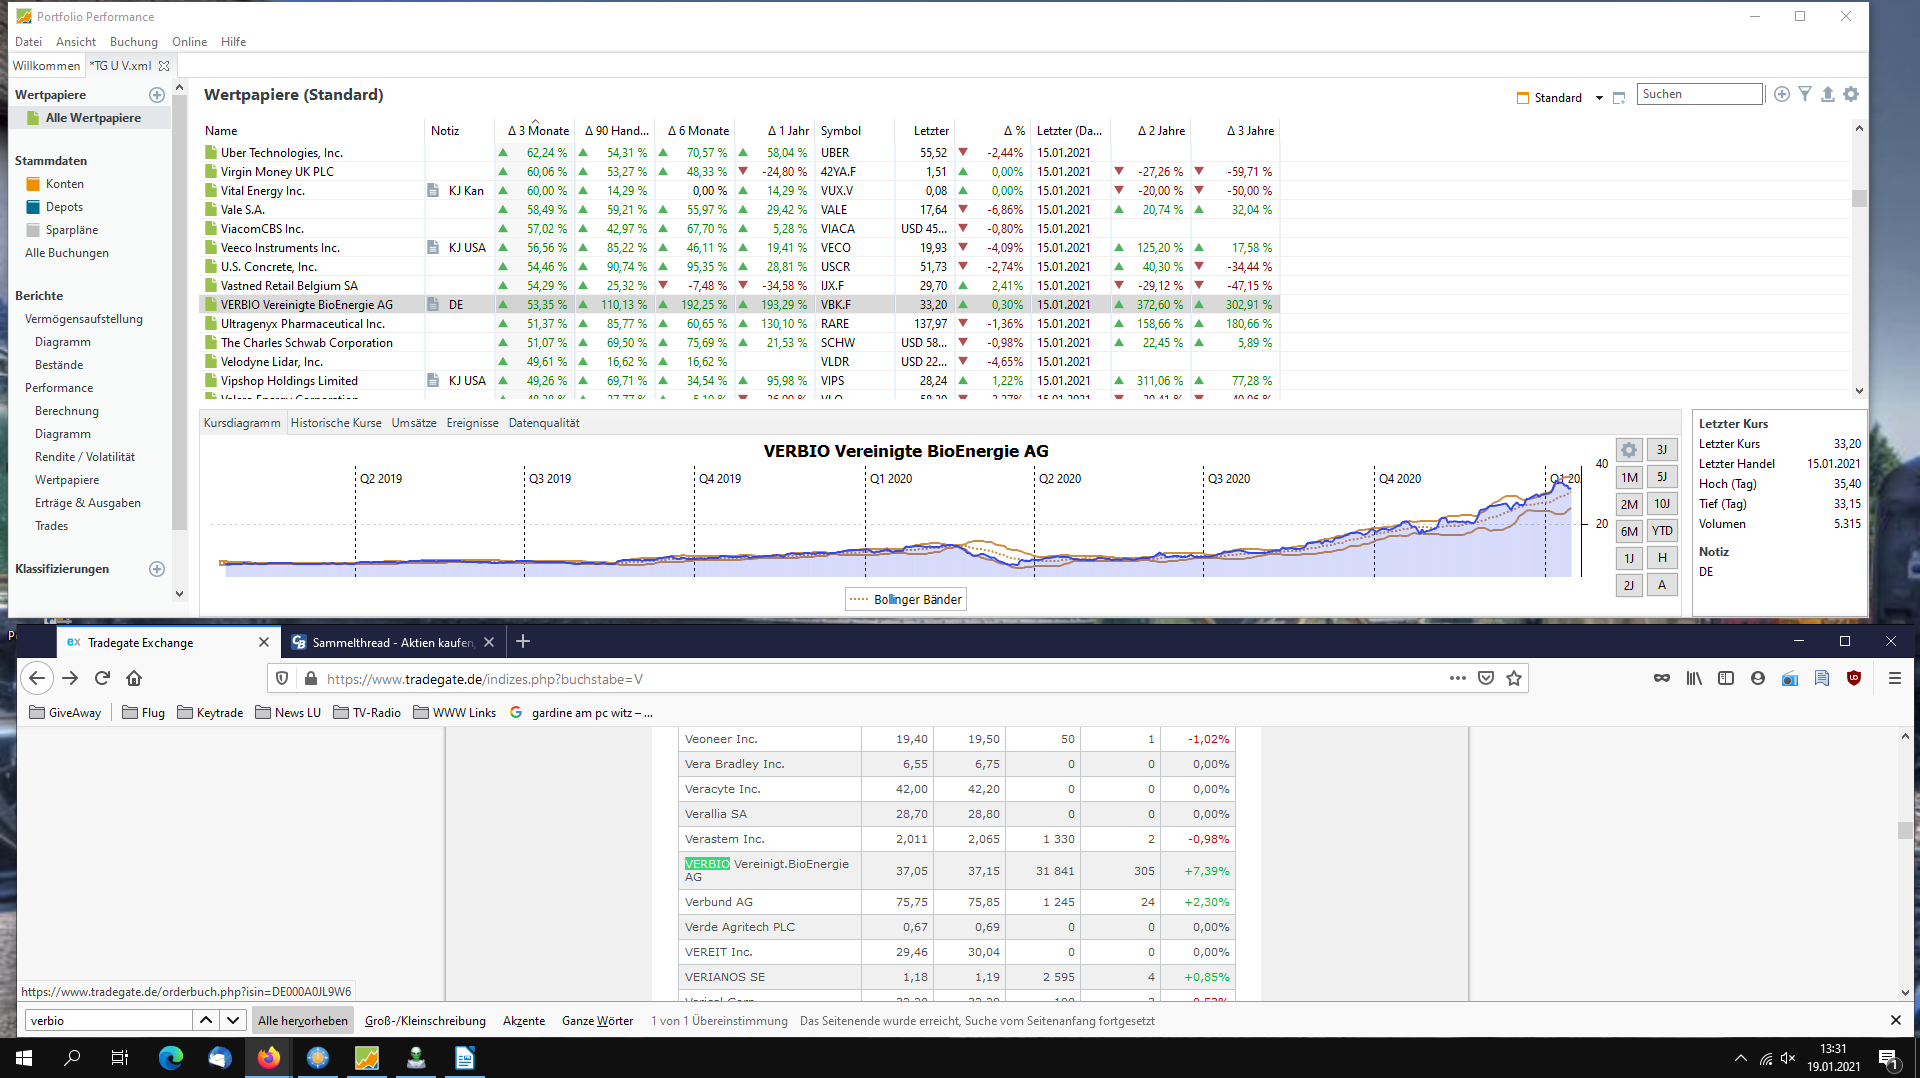Open the Standard view dropdown arrow

pyautogui.click(x=1599, y=98)
